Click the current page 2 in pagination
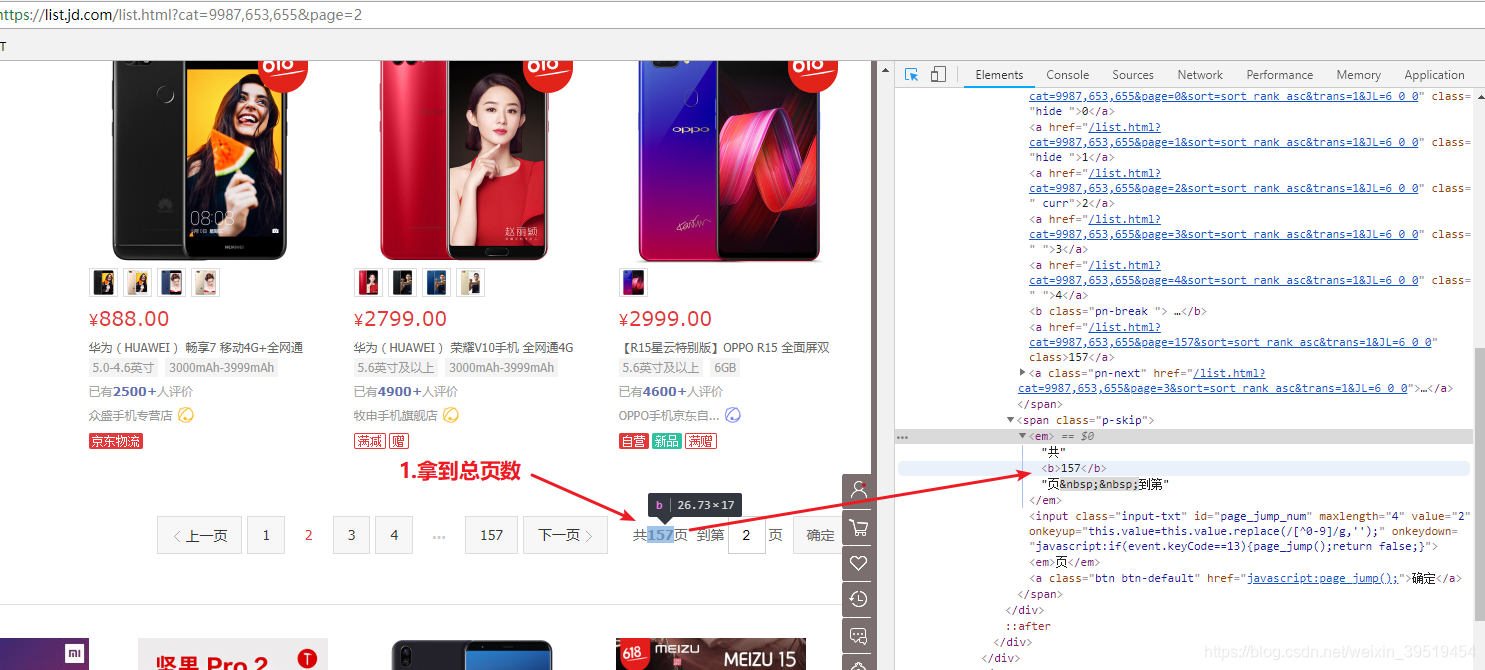Viewport: 1485px width, 670px height. pos(308,535)
